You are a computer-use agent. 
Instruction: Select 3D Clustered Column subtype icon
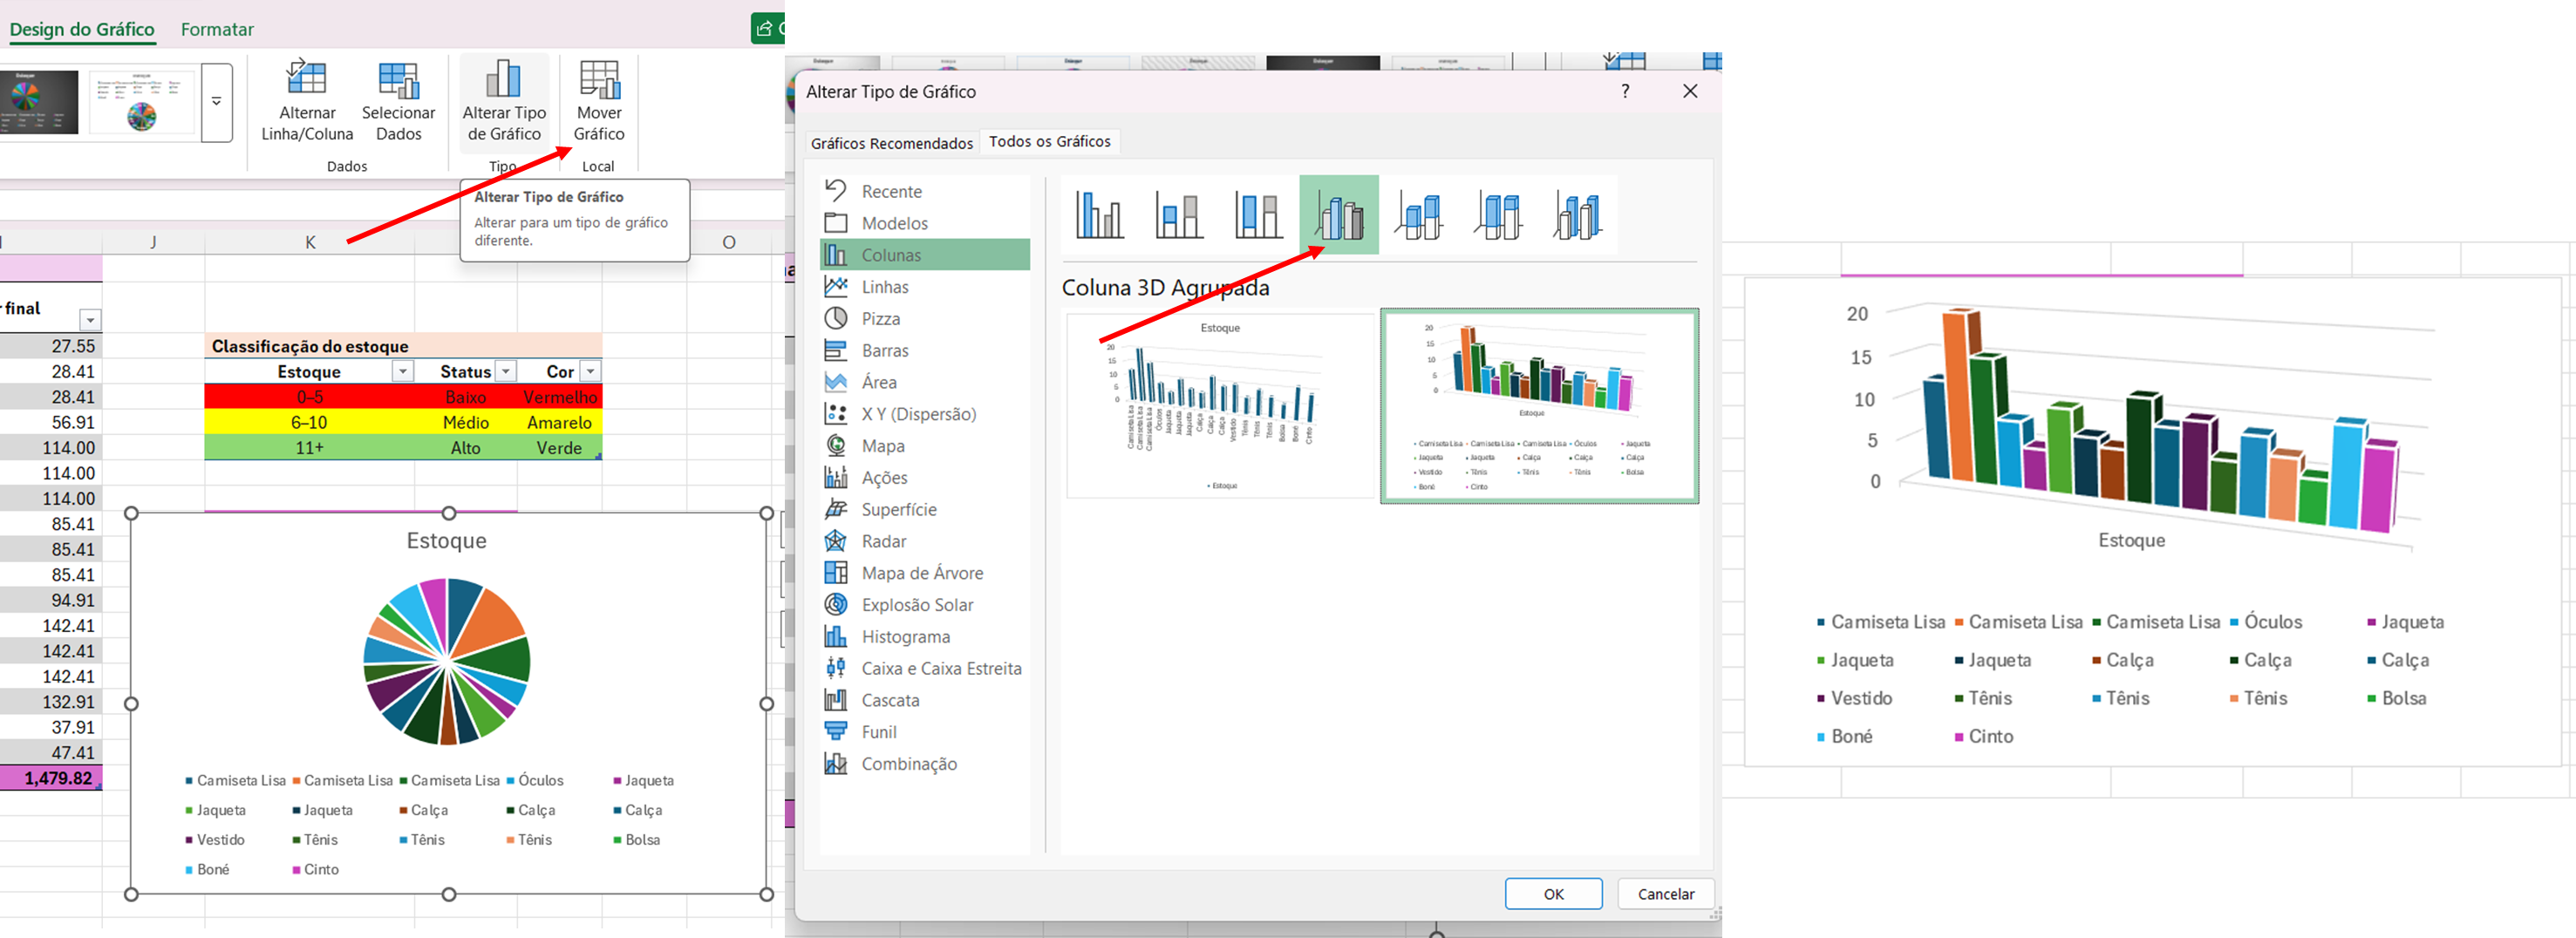click(x=1339, y=215)
